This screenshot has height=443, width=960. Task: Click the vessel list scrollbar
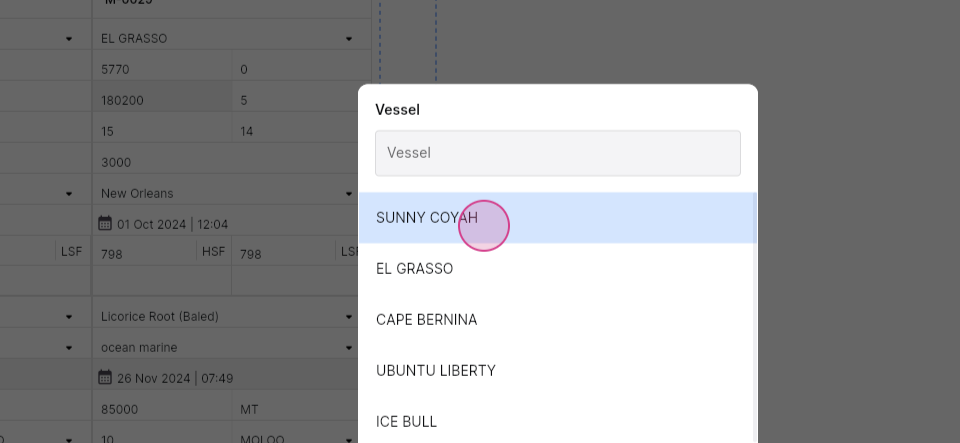pyautogui.click(x=756, y=318)
